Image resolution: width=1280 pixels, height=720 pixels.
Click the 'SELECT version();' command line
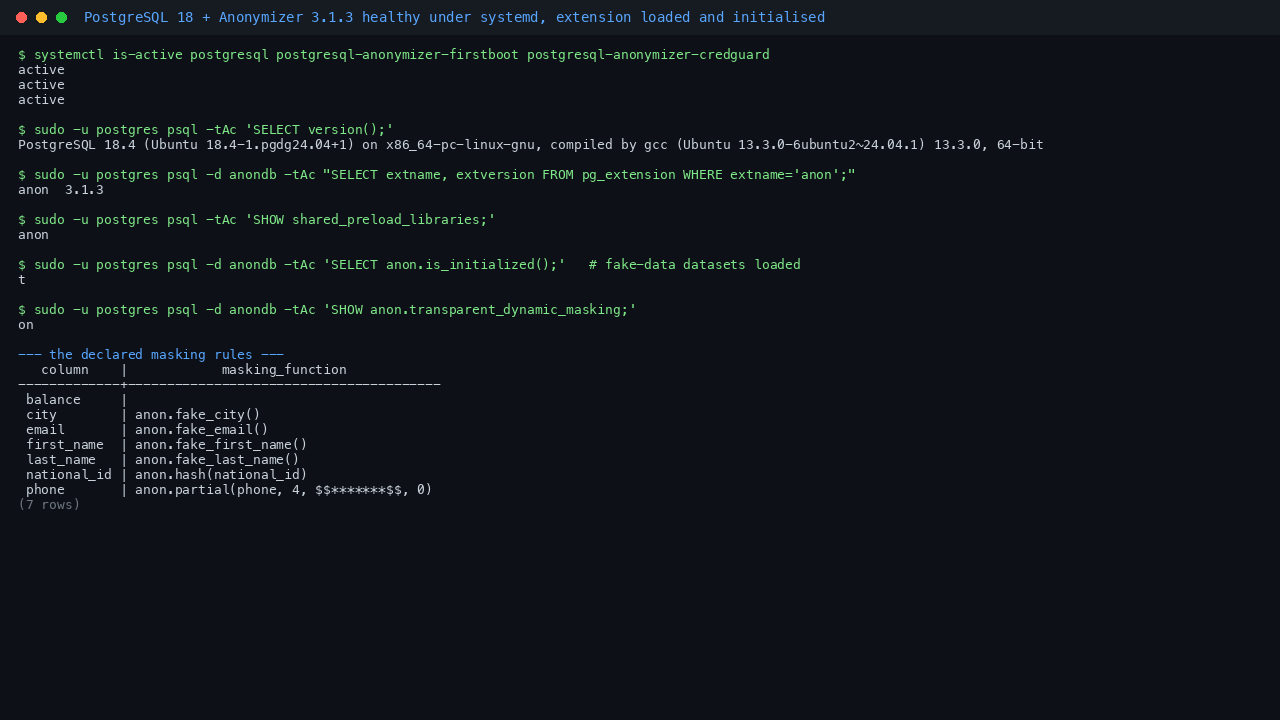point(206,130)
